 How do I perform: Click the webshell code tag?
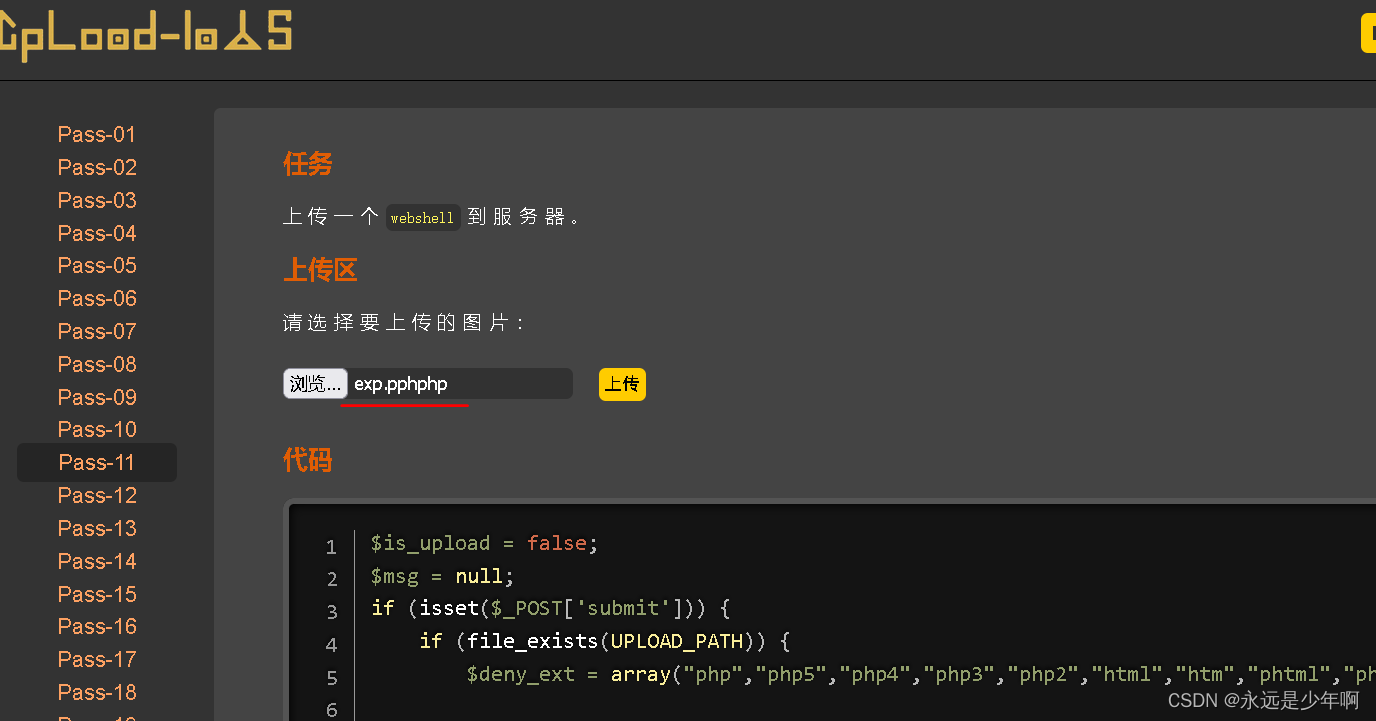[x=423, y=217]
